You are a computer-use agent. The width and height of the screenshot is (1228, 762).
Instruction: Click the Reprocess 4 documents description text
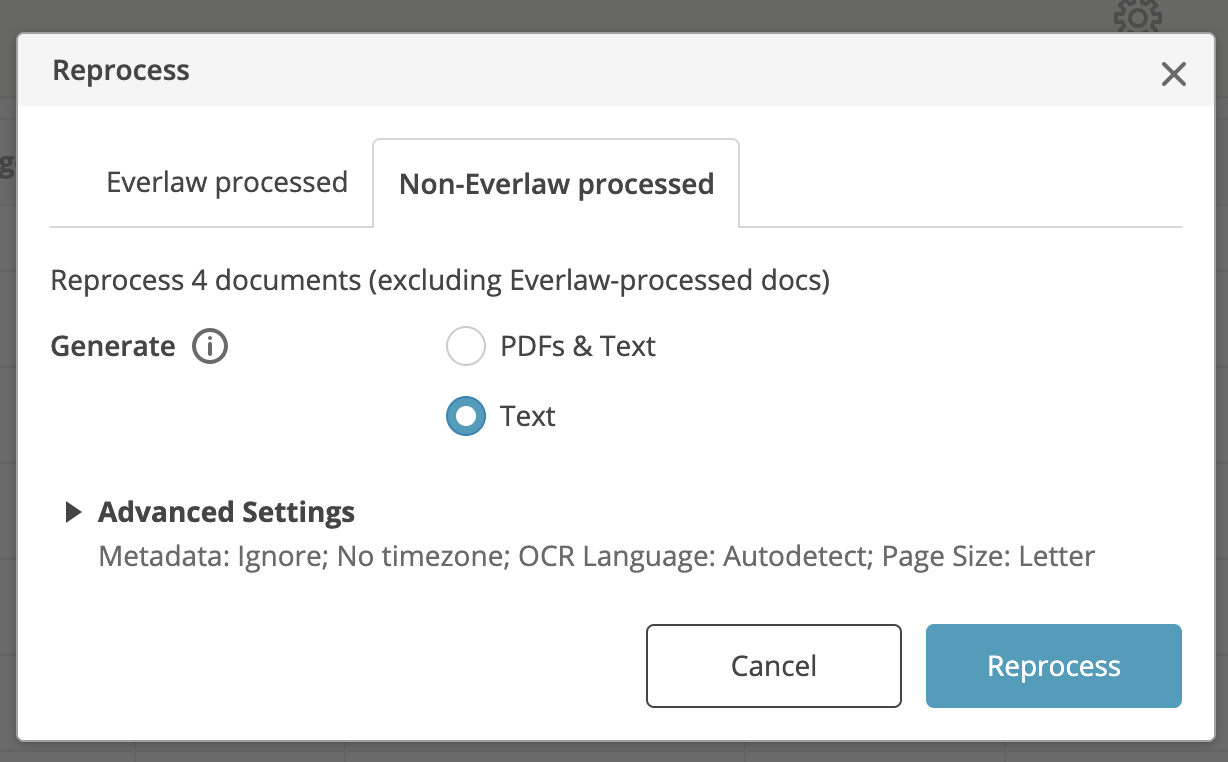tap(440, 280)
